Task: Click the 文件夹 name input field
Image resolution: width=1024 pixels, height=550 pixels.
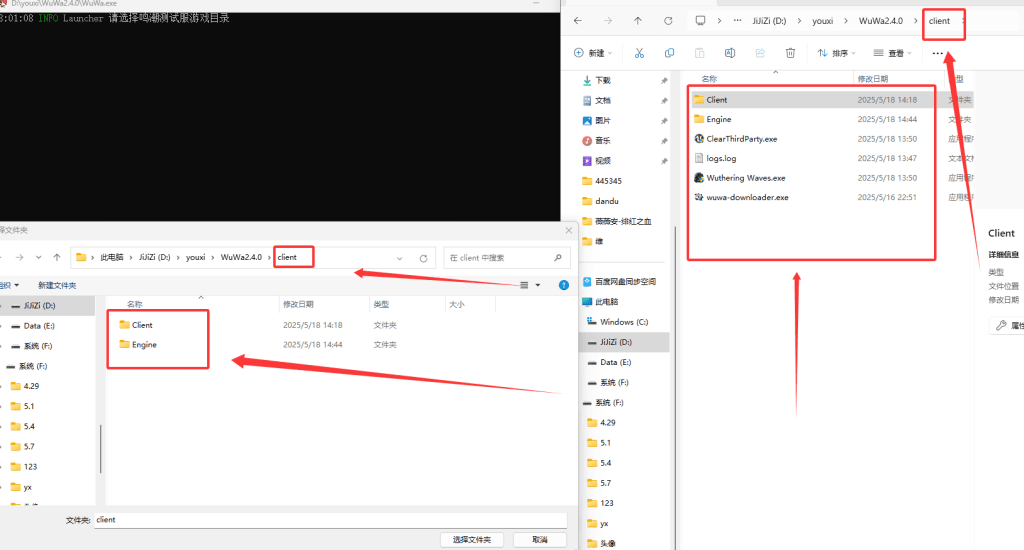Action: click(x=330, y=520)
